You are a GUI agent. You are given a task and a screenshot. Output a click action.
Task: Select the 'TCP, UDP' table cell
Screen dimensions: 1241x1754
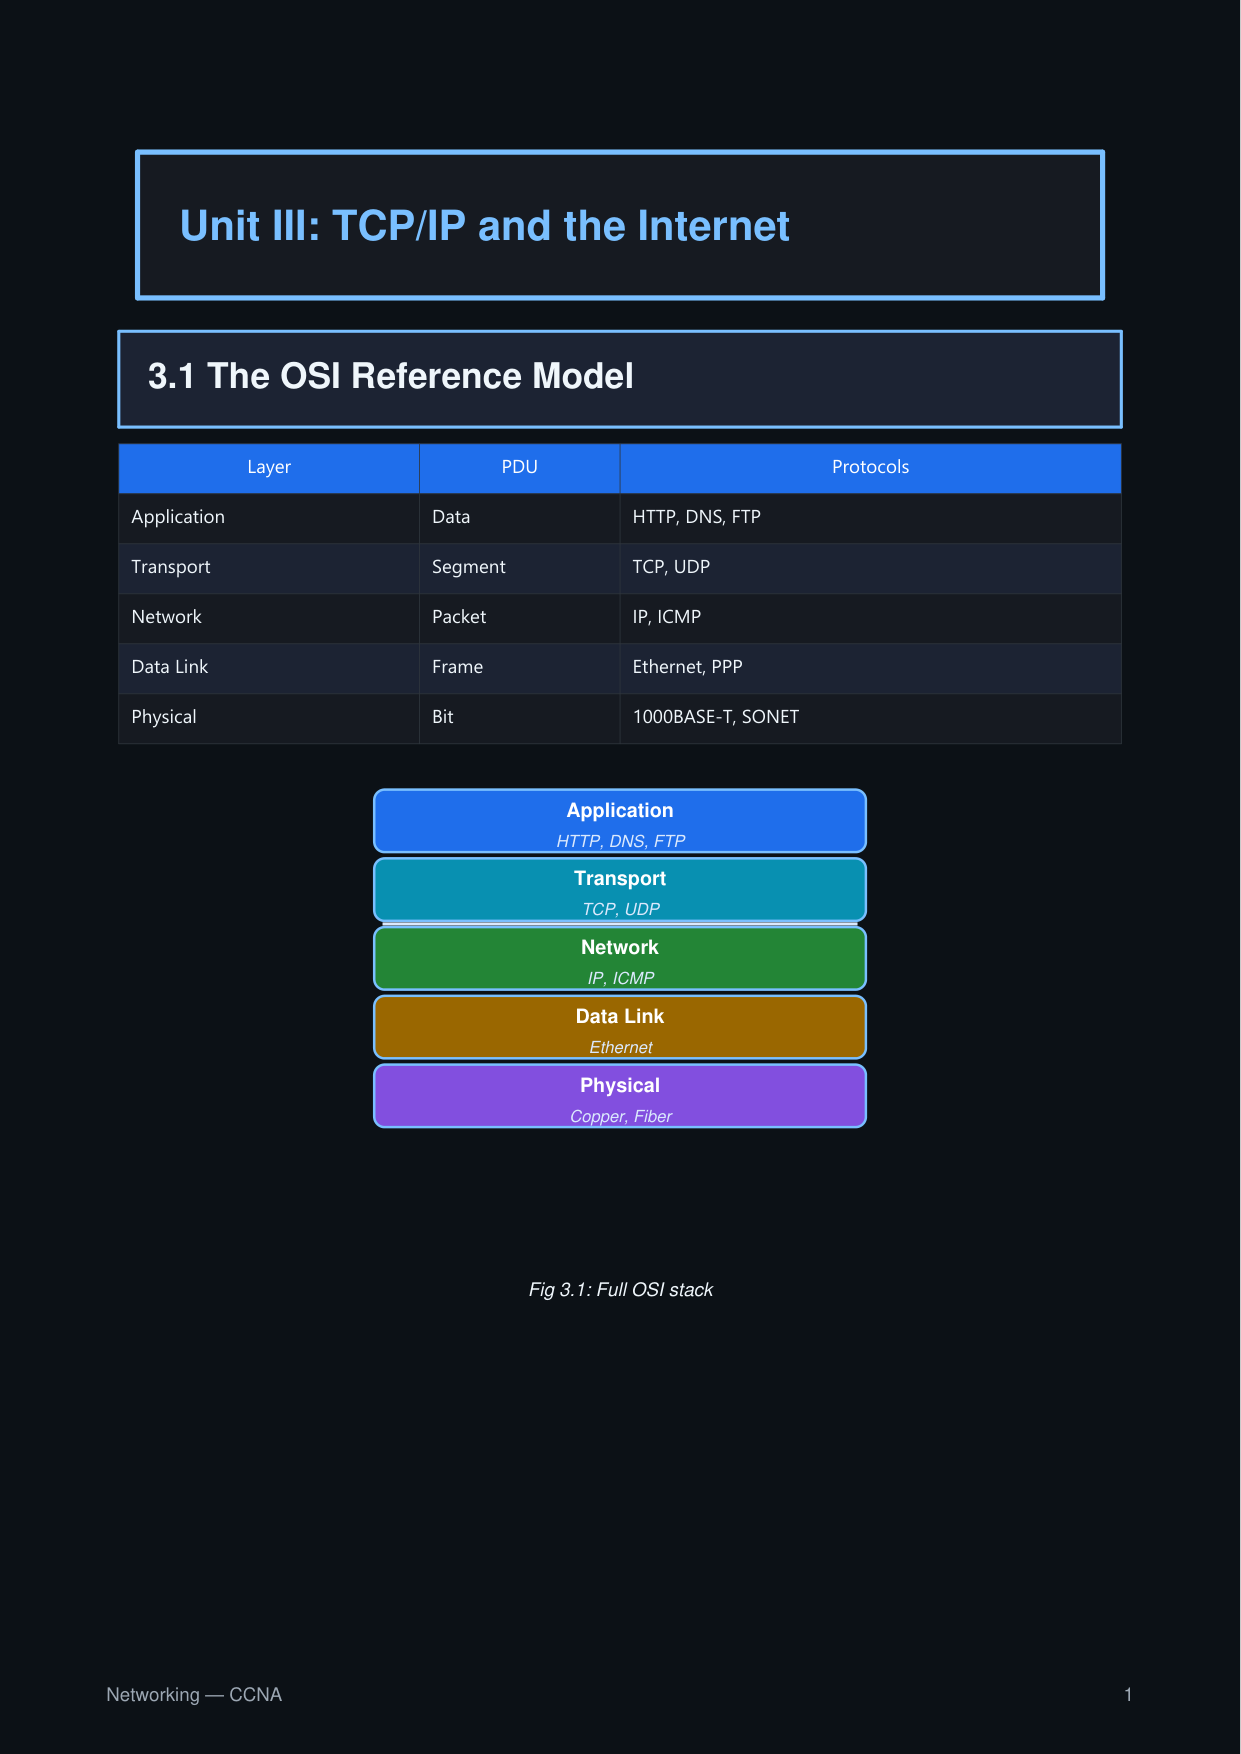pyautogui.click(x=871, y=568)
